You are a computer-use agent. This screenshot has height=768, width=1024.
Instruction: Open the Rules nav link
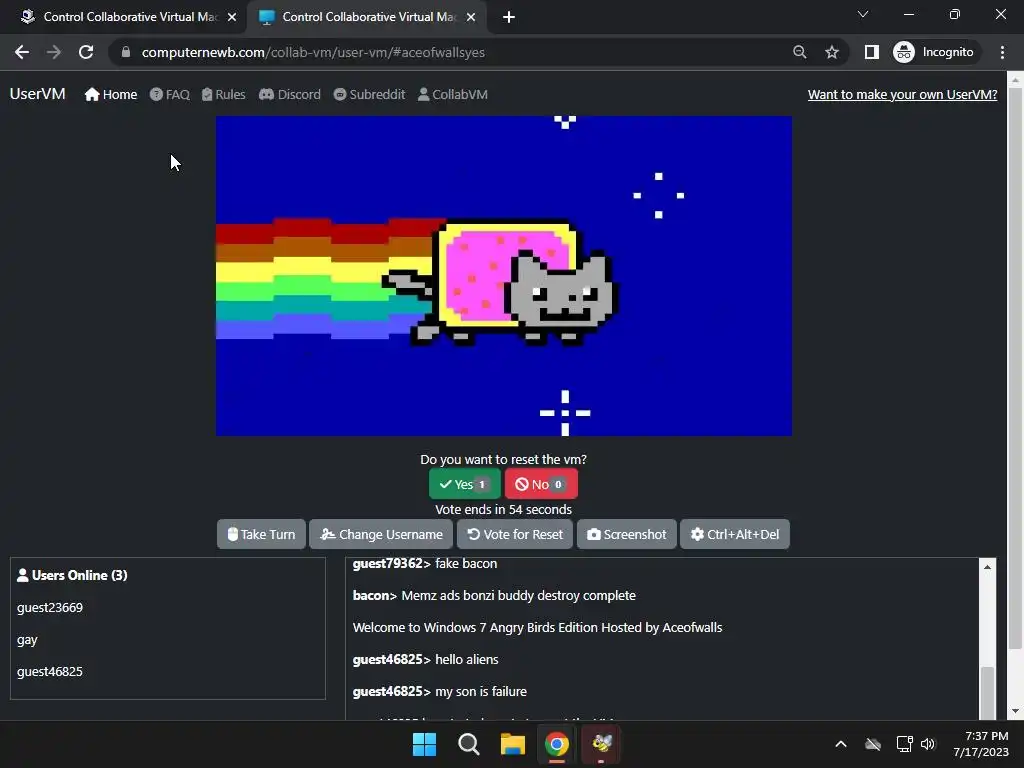223,95
